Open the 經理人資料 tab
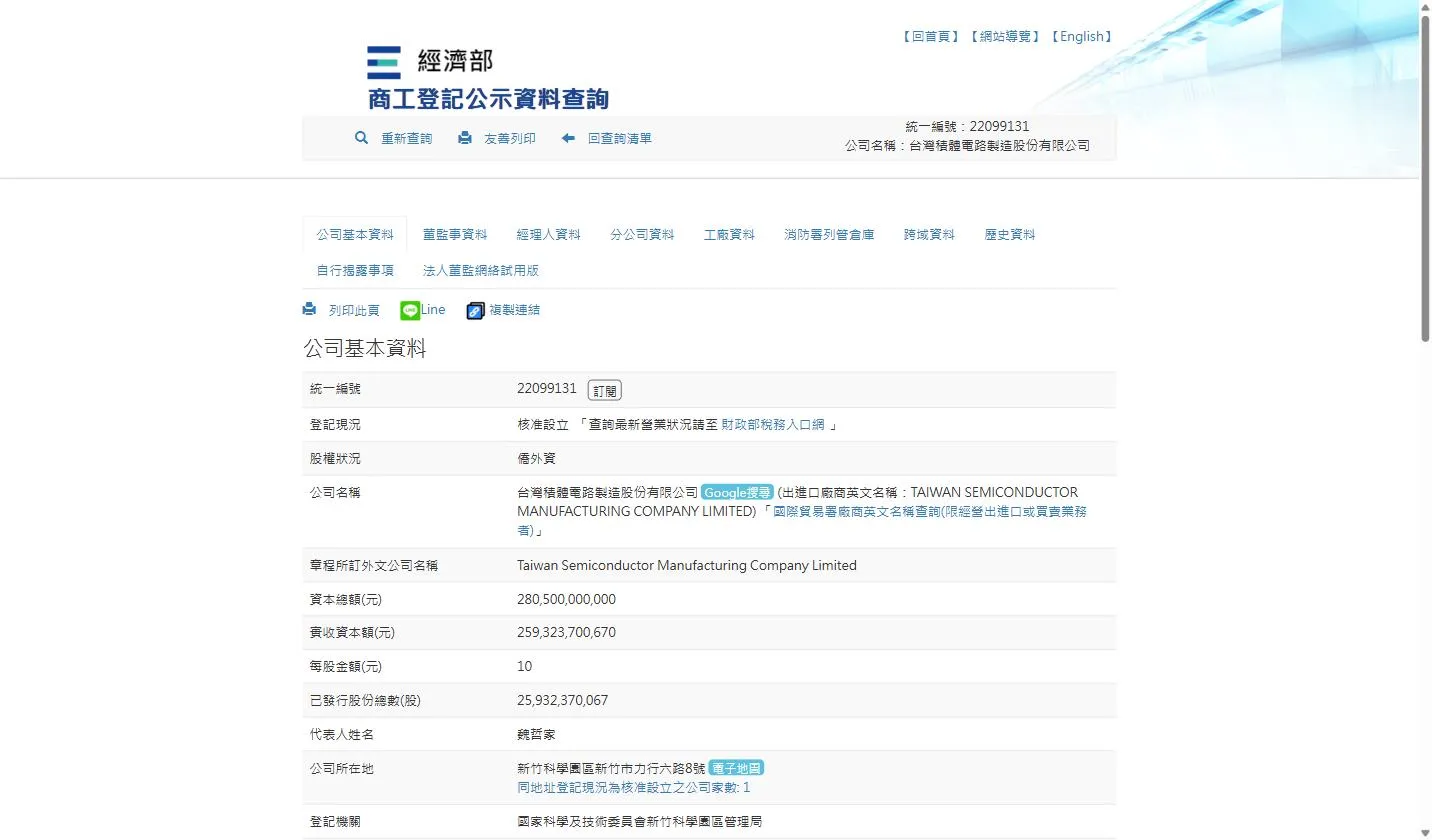 click(549, 235)
